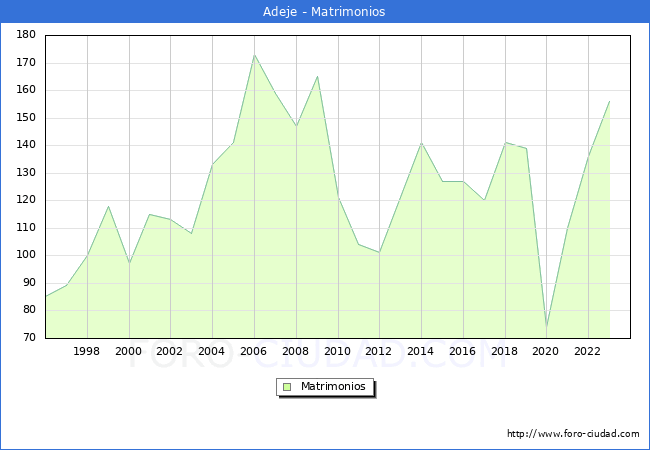The width and height of the screenshot is (650, 450).
Task: Select the 1998 x-axis label
Action: pyautogui.click(x=86, y=351)
